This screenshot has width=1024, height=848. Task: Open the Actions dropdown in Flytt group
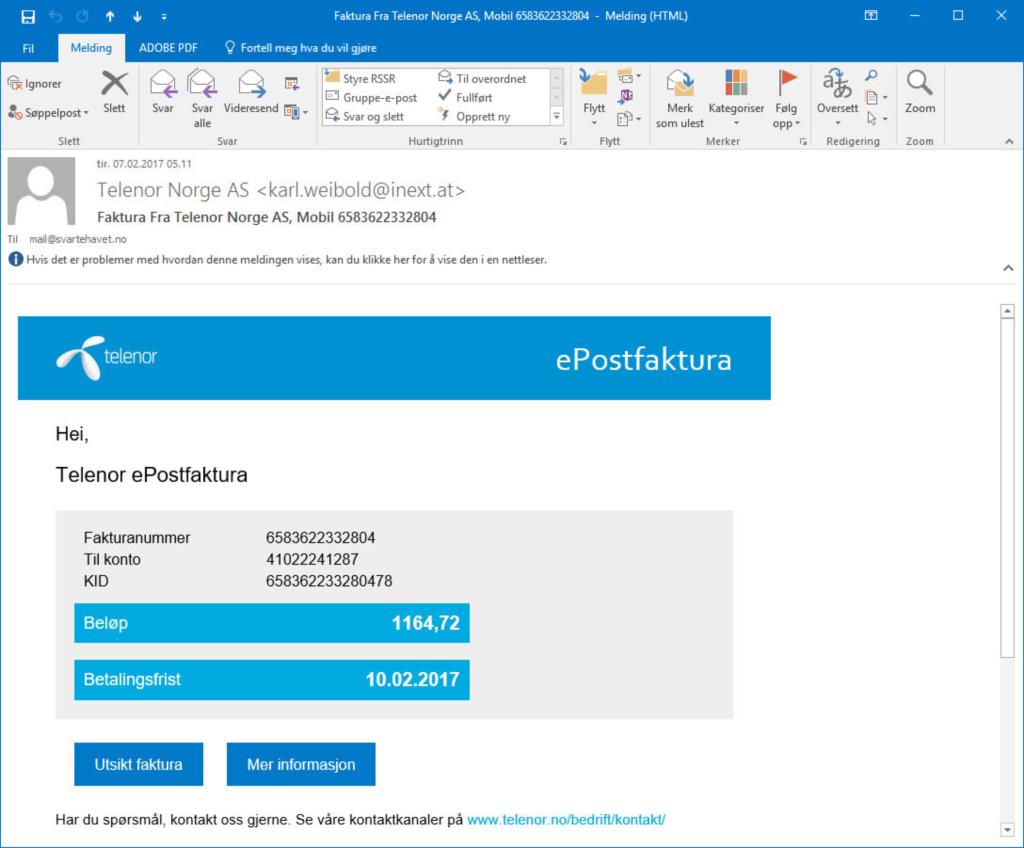pyautogui.click(x=628, y=119)
